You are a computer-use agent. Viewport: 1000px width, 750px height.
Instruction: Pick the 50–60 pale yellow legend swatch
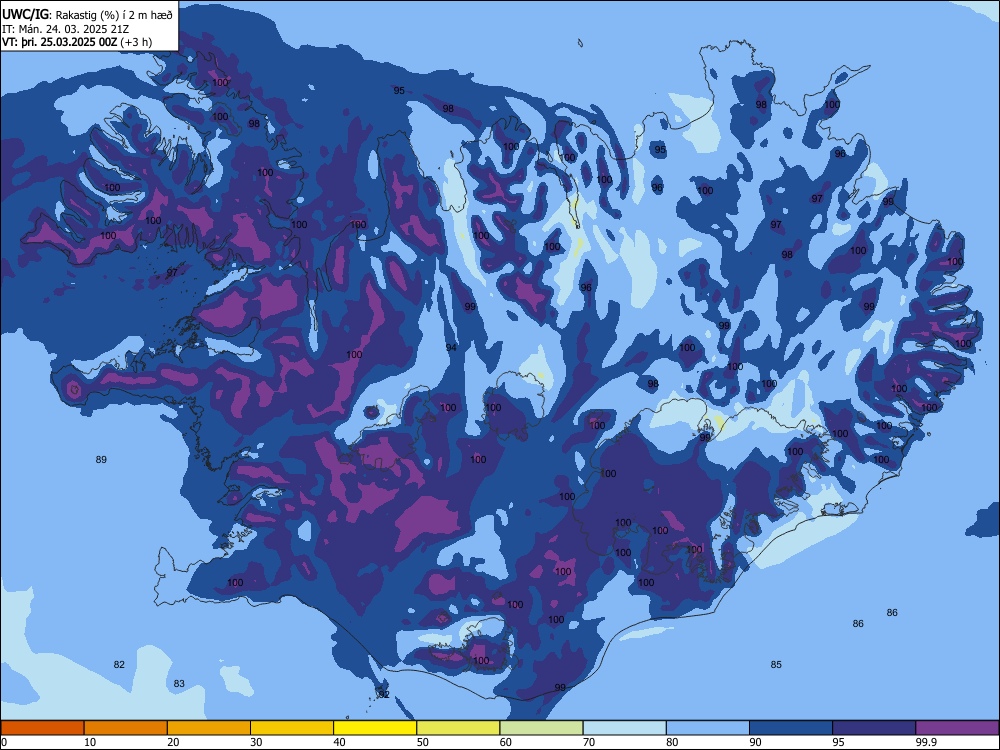coord(459,728)
